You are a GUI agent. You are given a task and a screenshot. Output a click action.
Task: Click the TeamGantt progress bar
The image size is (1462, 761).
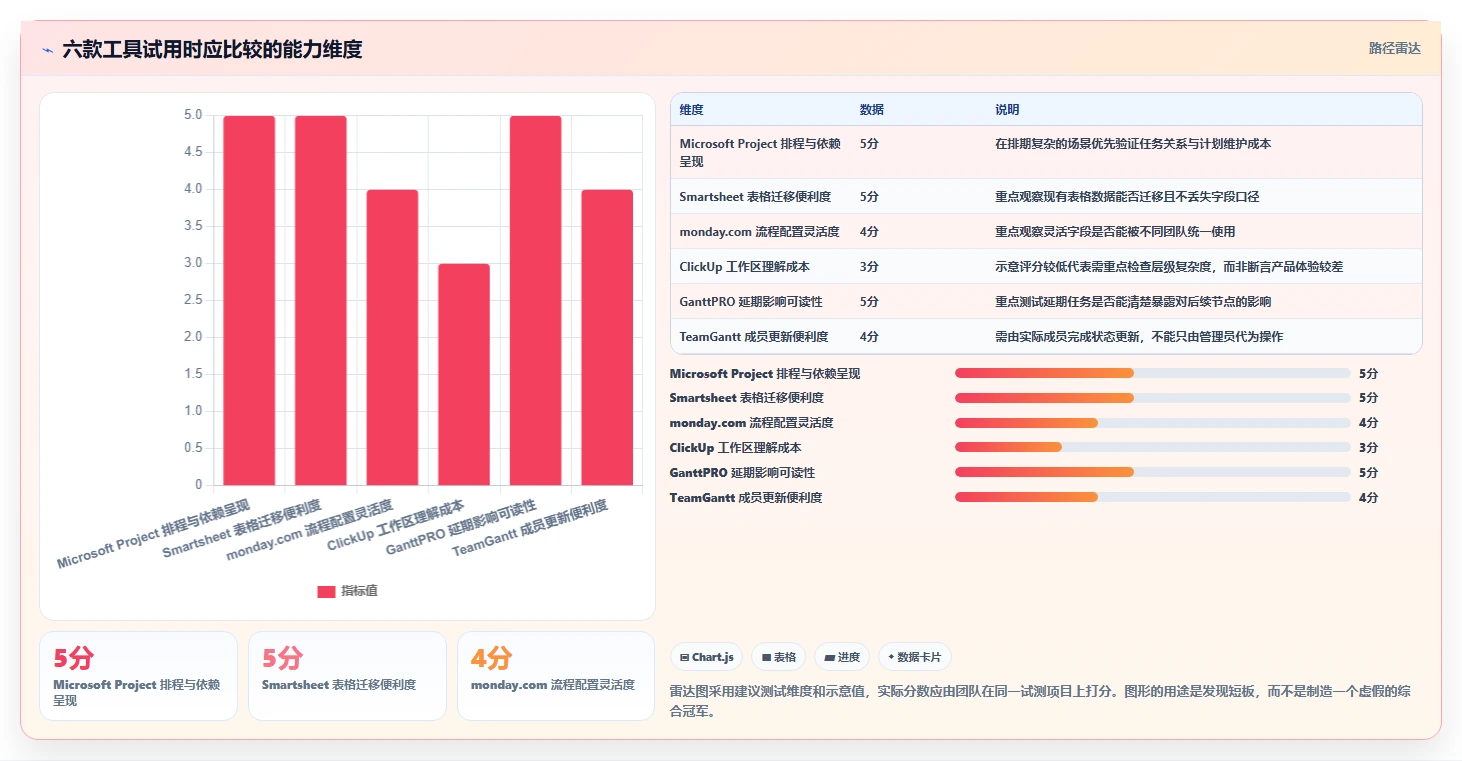[1152, 497]
